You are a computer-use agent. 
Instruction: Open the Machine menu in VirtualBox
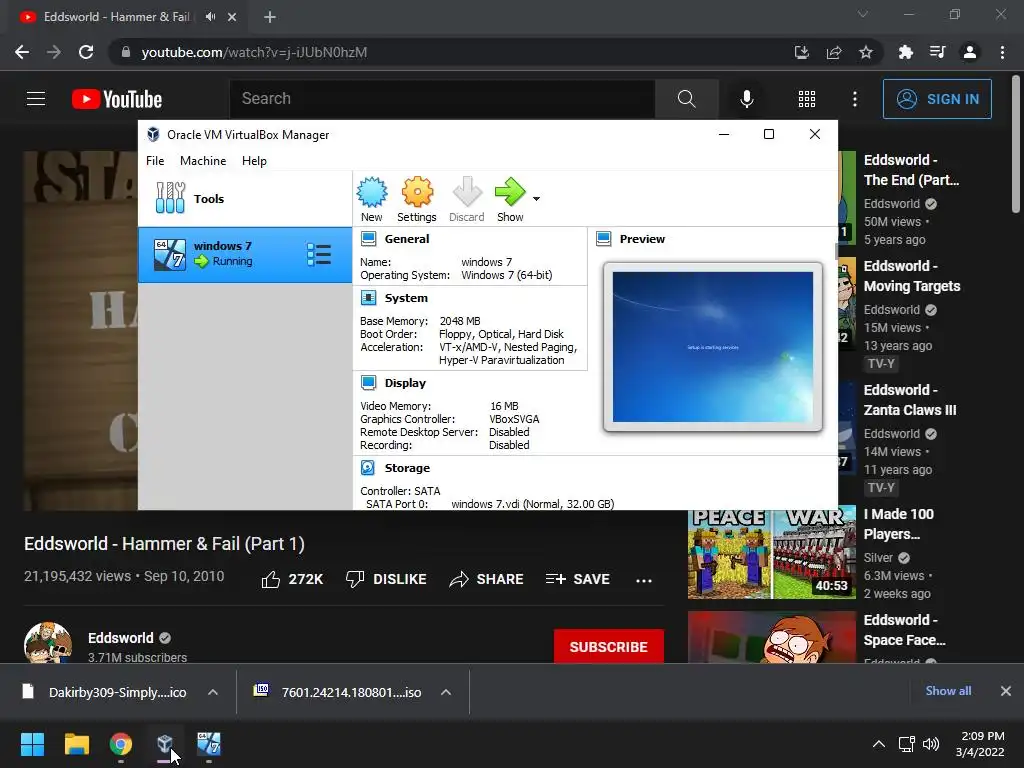[203, 161]
